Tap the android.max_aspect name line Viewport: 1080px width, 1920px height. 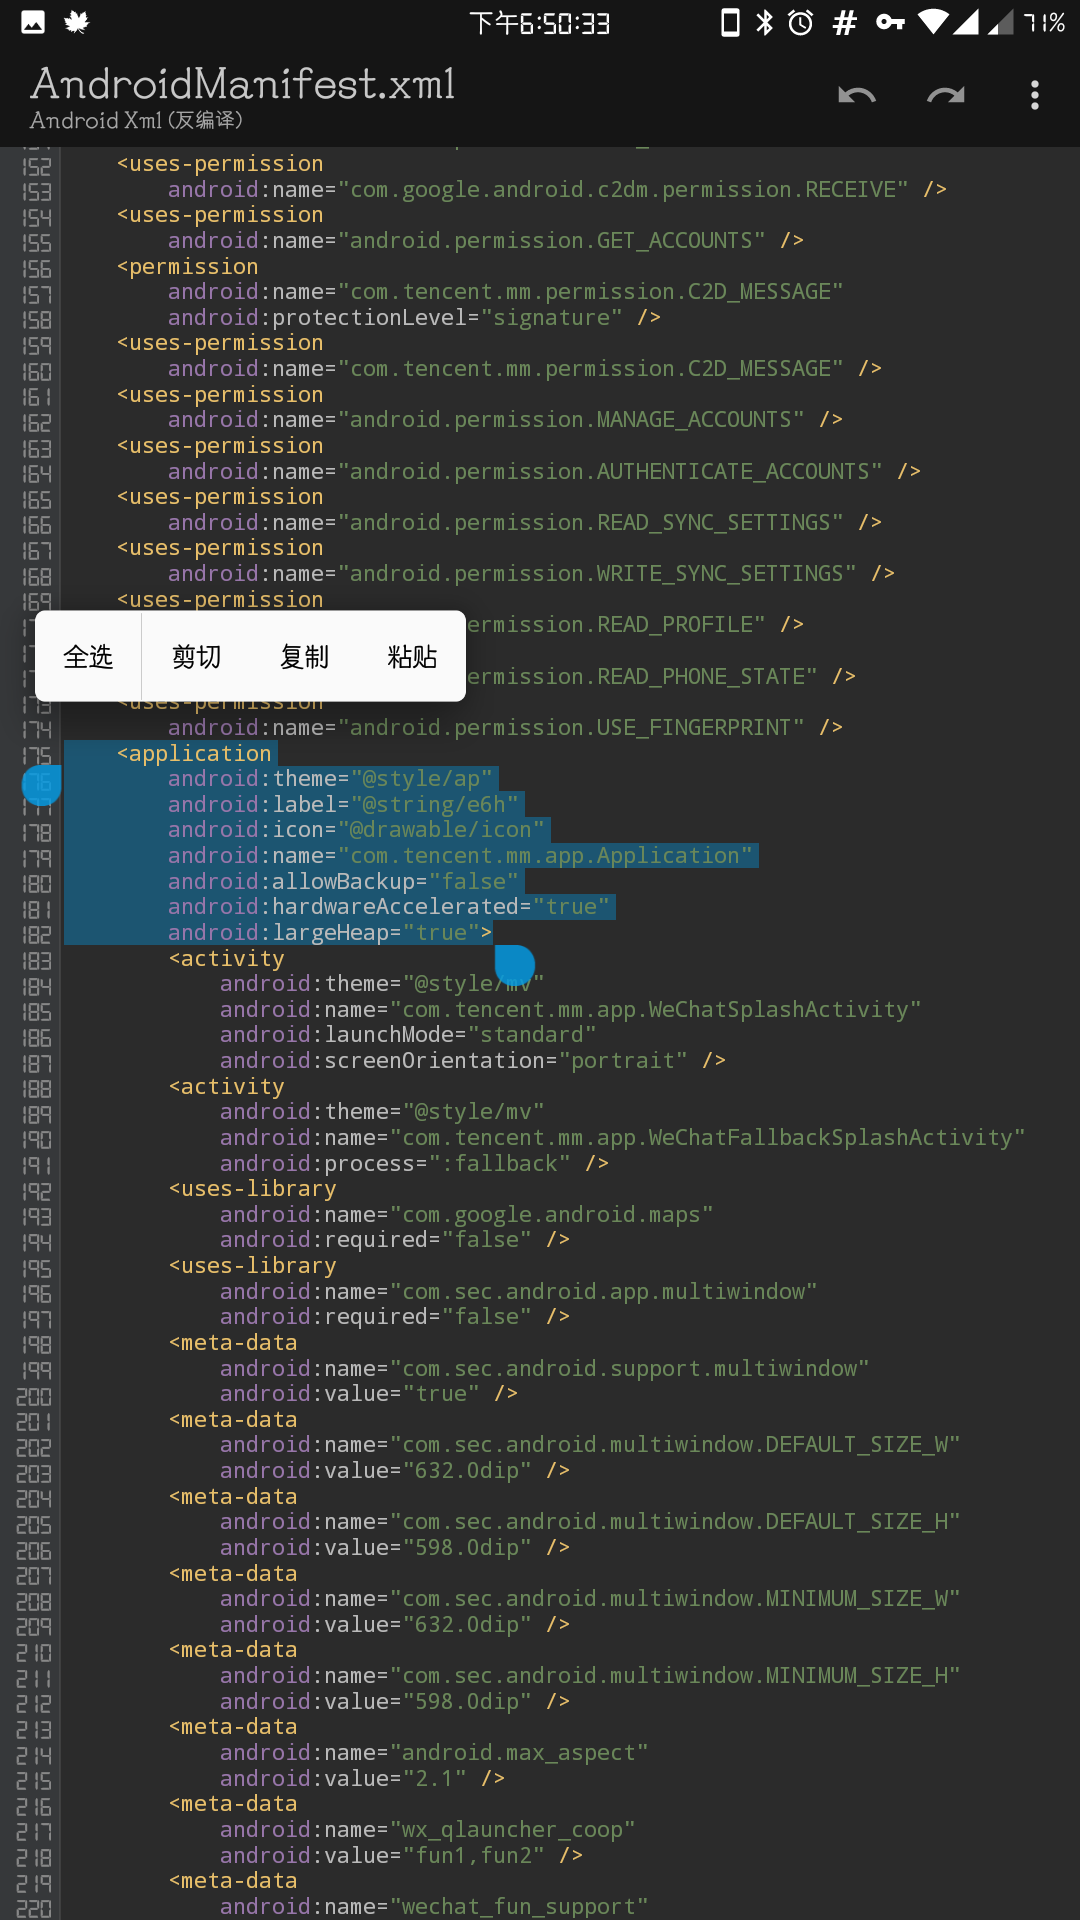434,1753
